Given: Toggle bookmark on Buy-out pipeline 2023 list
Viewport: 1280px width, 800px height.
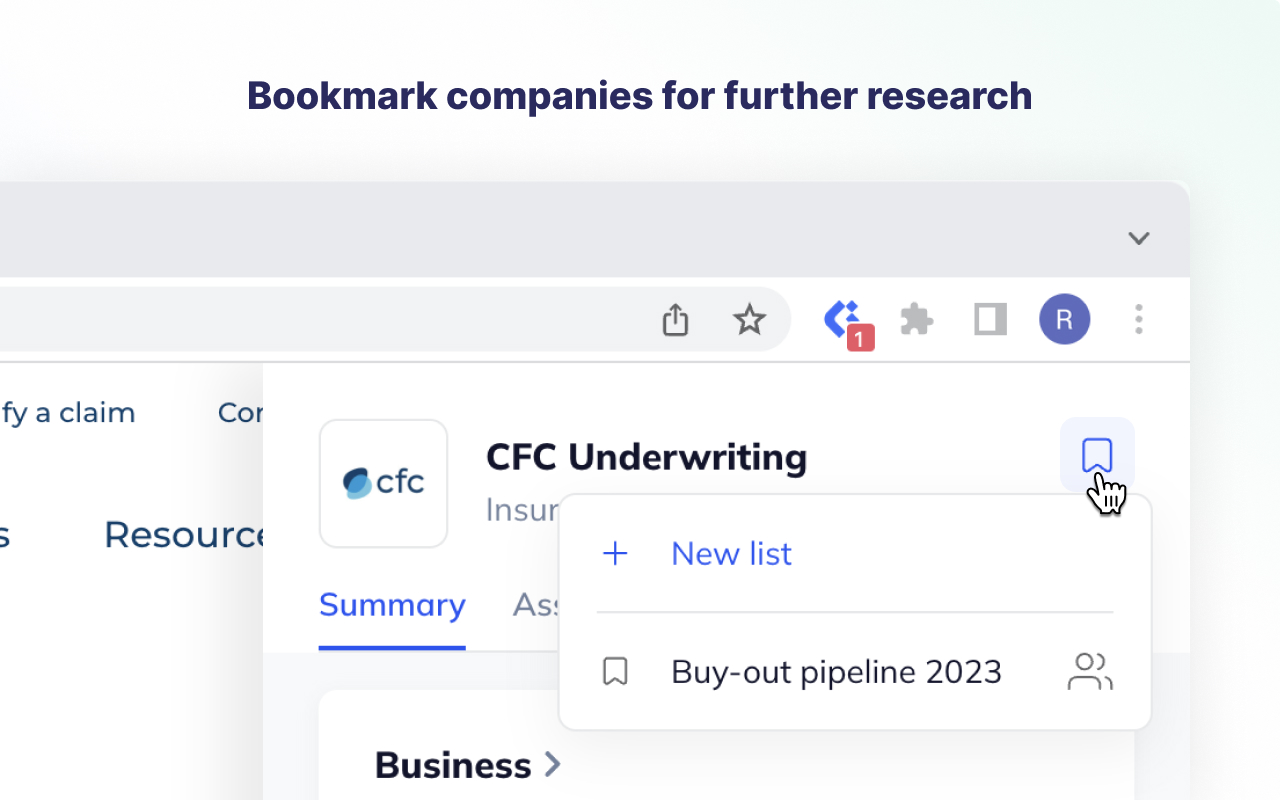Looking at the screenshot, I should [x=615, y=672].
